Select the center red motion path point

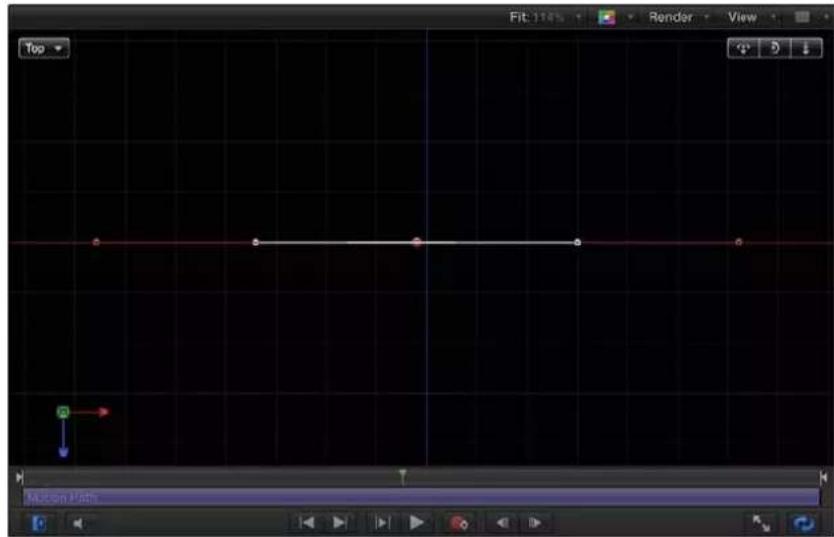417,242
